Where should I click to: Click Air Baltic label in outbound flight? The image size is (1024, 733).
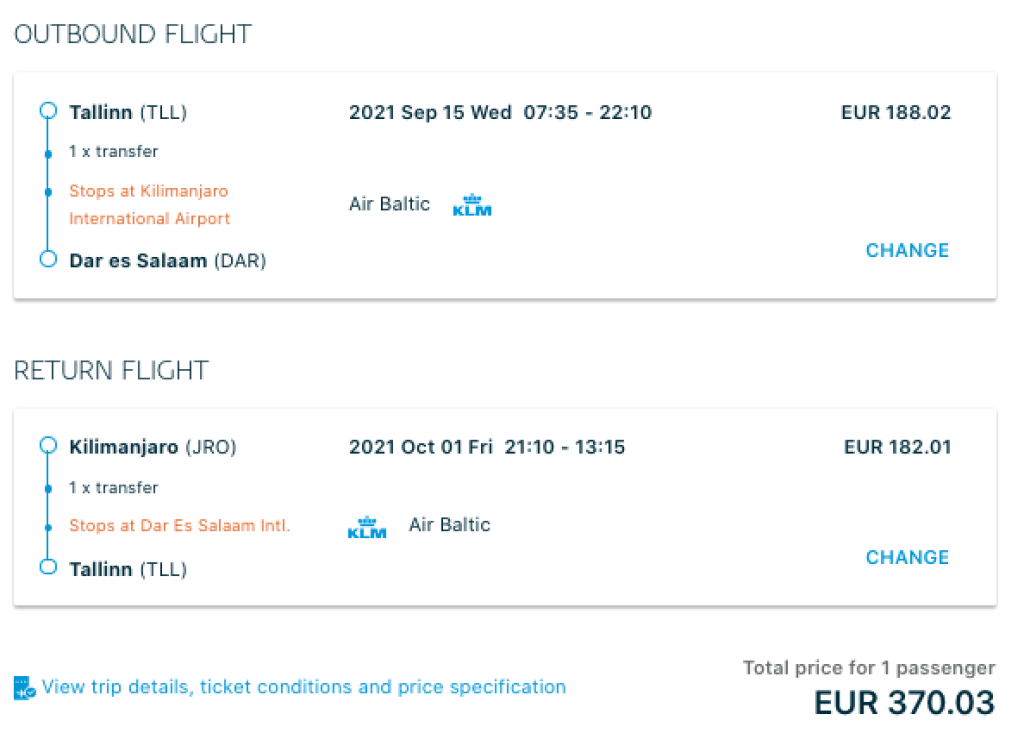(x=389, y=204)
